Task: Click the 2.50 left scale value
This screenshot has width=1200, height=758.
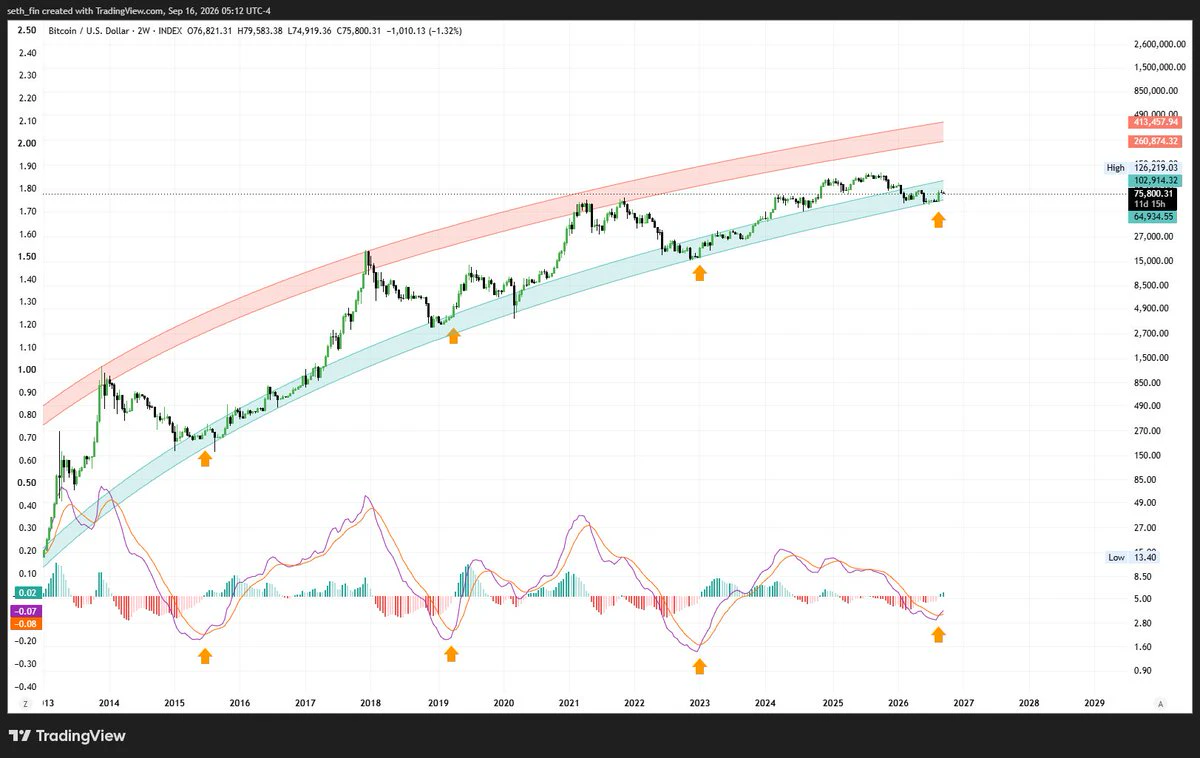Action: point(28,30)
